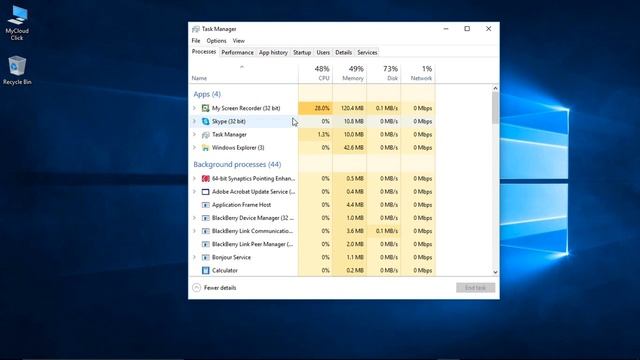The height and width of the screenshot is (360, 640).
Task: Click the Adobe Acrobat Update Service icon
Action: [205, 191]
